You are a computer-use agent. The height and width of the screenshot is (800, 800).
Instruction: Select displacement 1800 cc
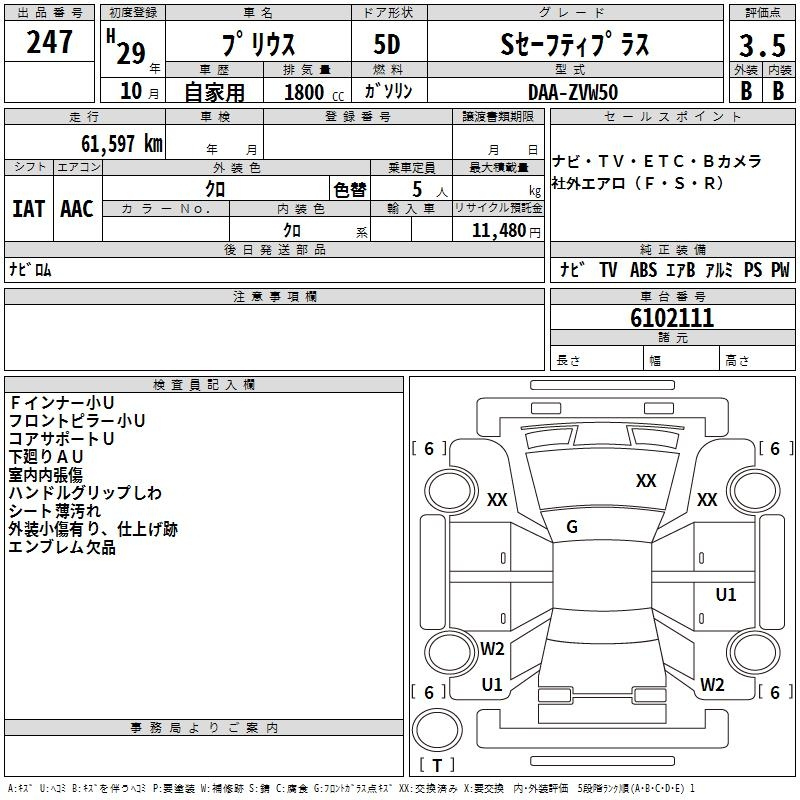314,92
